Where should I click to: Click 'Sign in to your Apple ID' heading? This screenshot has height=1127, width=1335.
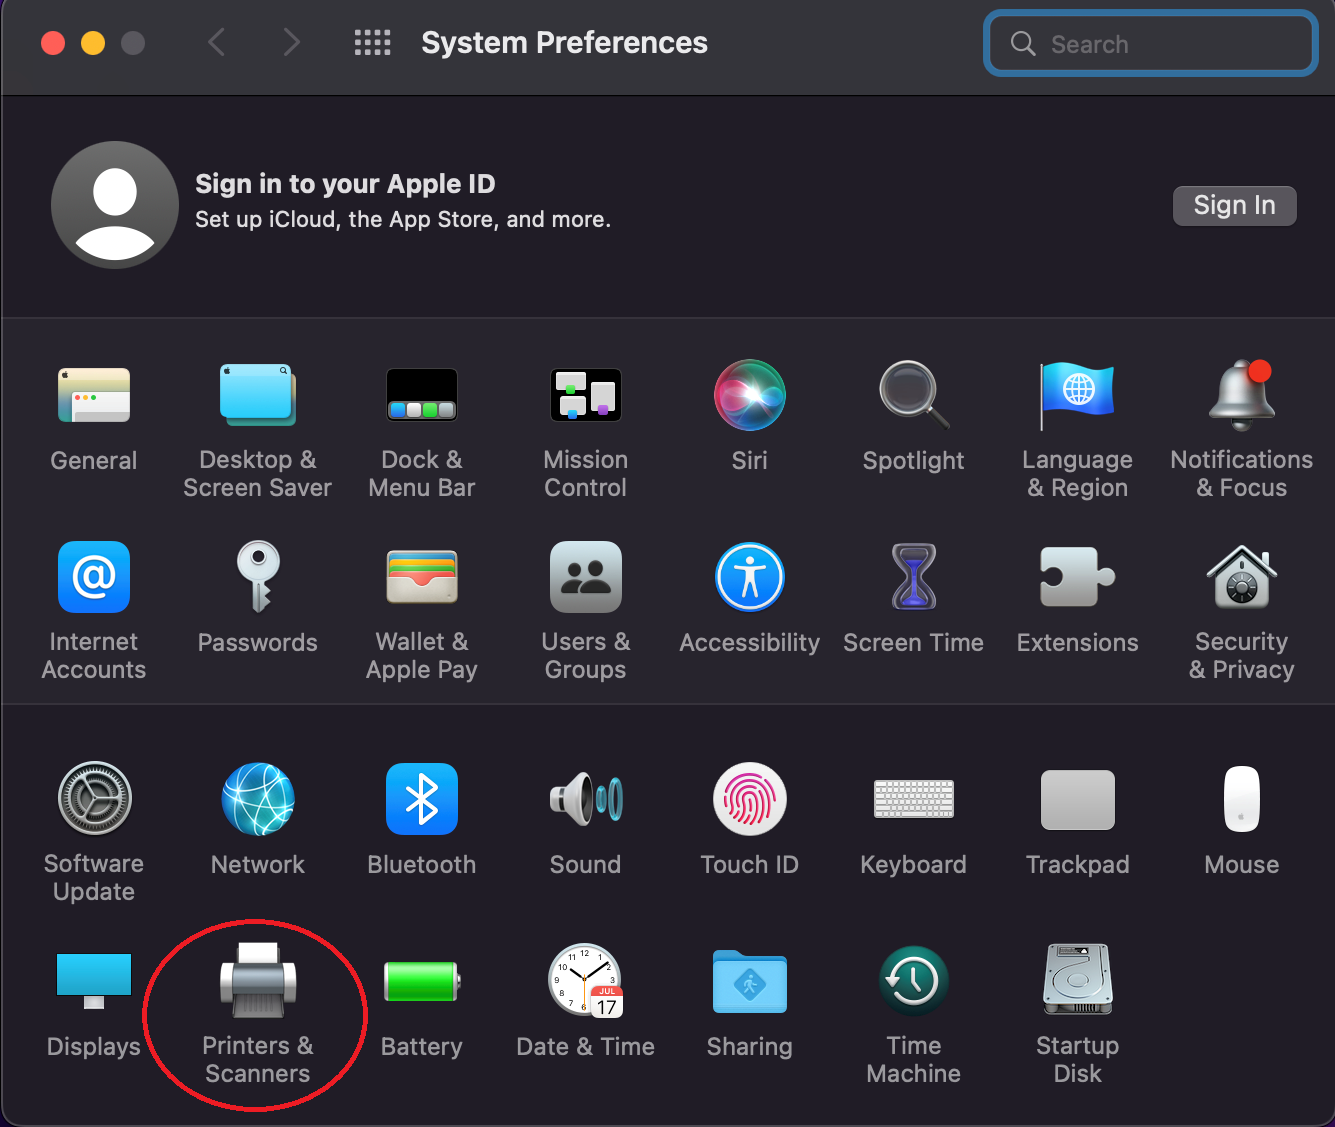(345, 184)
